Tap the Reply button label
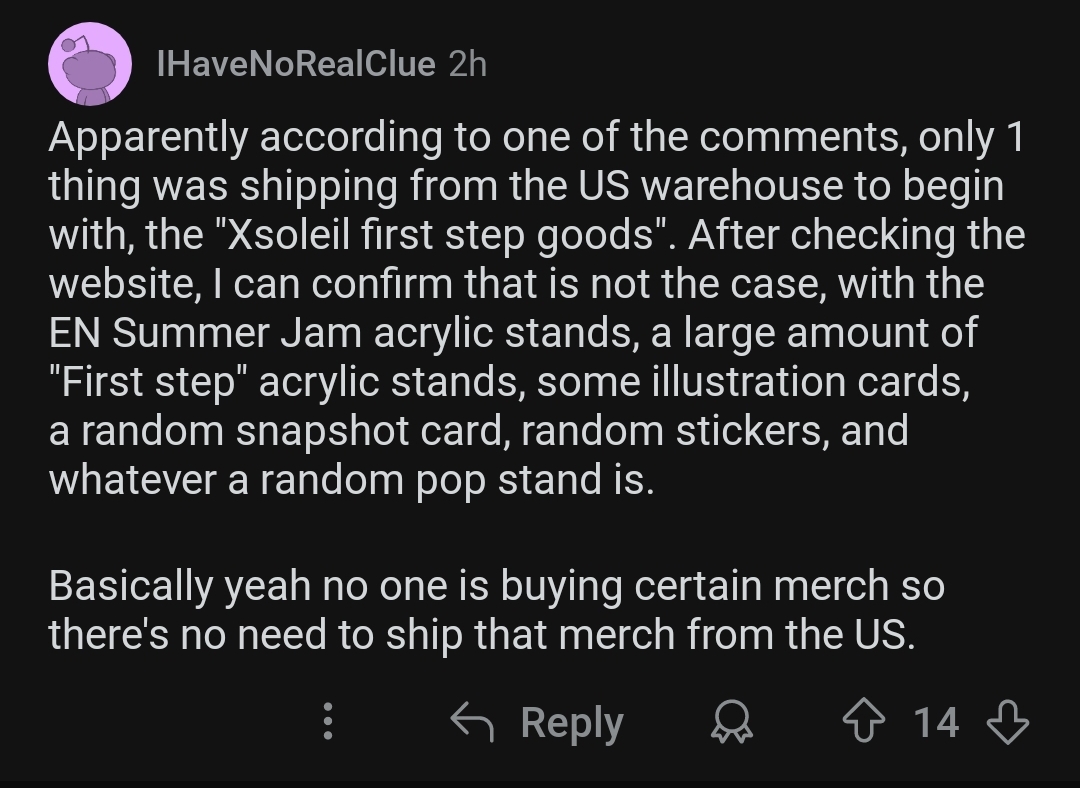The height and width of the screenshot is (788, 1080). (572, 723)
